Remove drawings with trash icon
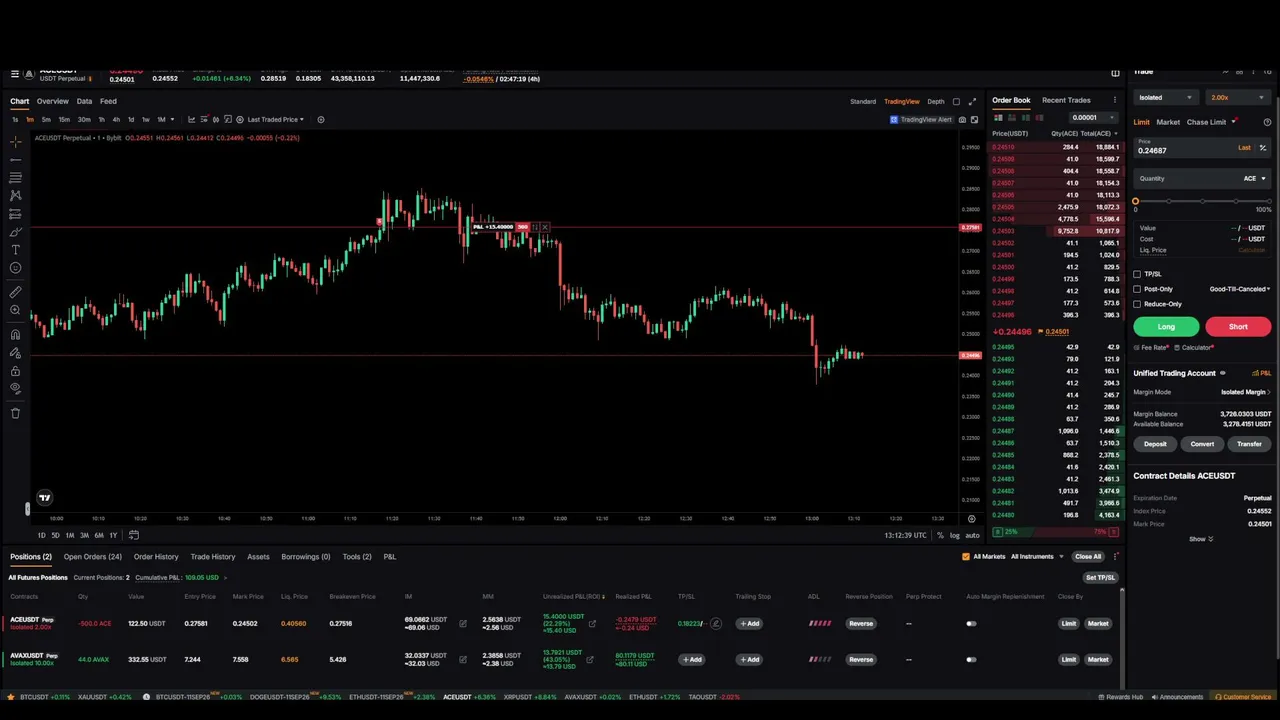Viewport: 1280px width, 720px height. click(15, 413)
